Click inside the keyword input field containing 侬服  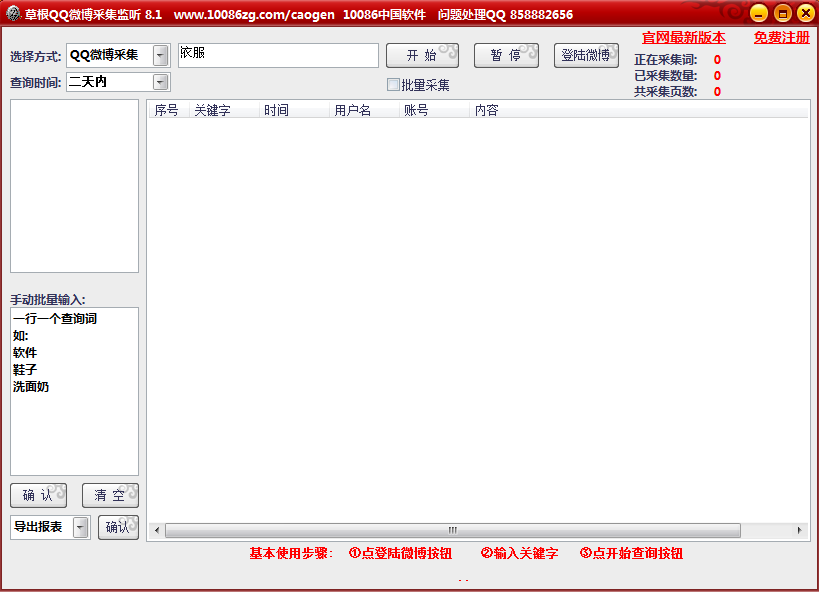(x=278, y=56)
